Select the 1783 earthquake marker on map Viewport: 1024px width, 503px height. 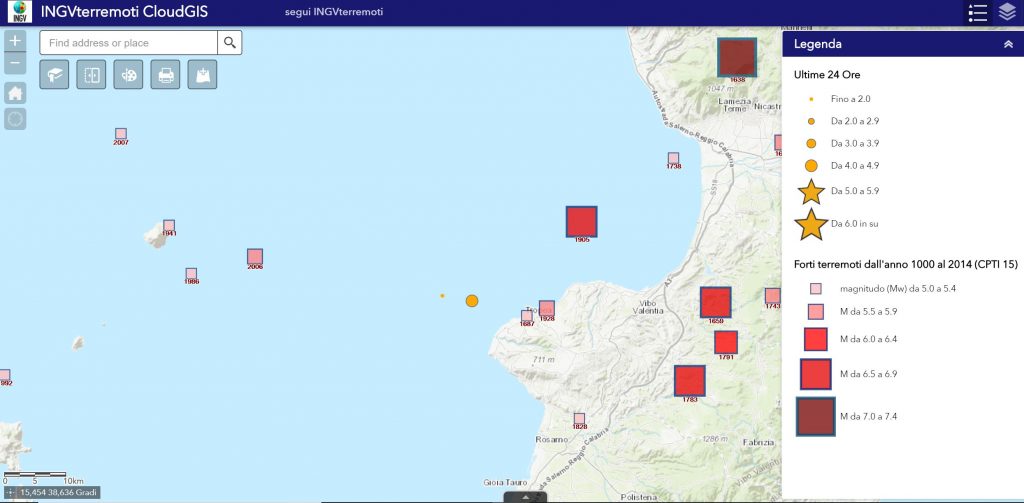click(x=689, y=381)
